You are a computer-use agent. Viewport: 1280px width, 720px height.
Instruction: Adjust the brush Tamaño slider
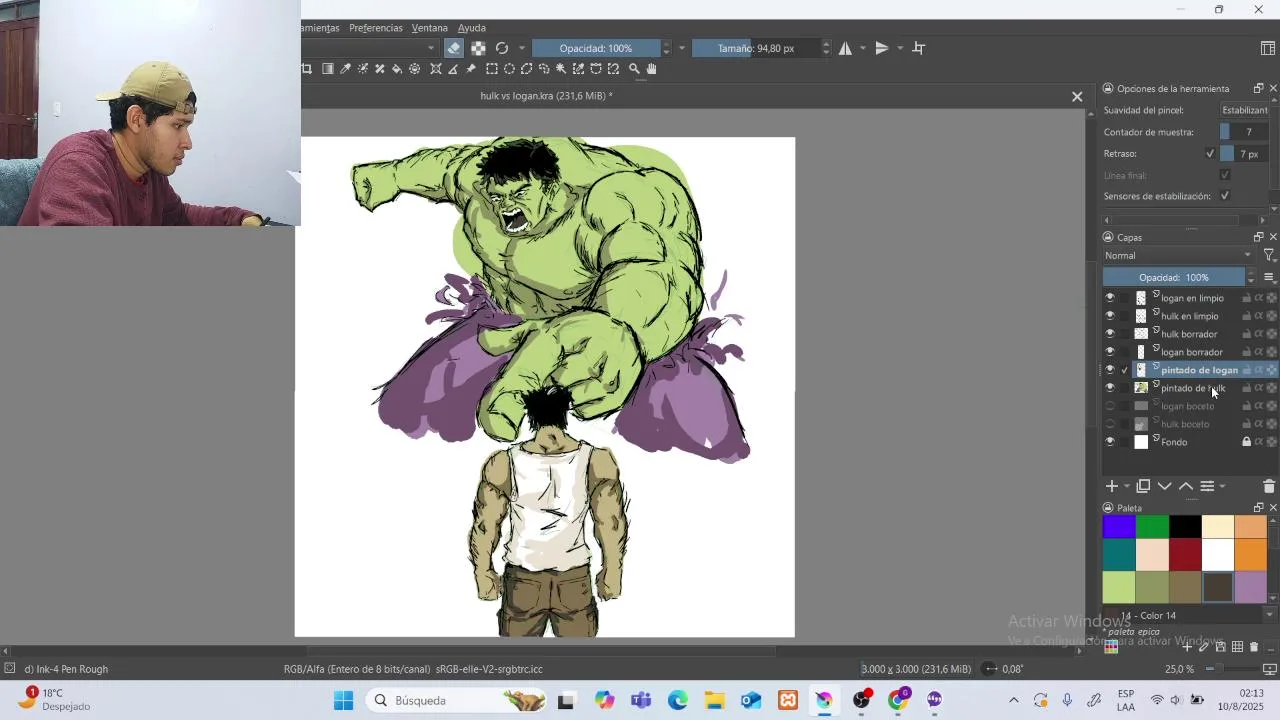[x=756, y=48]
